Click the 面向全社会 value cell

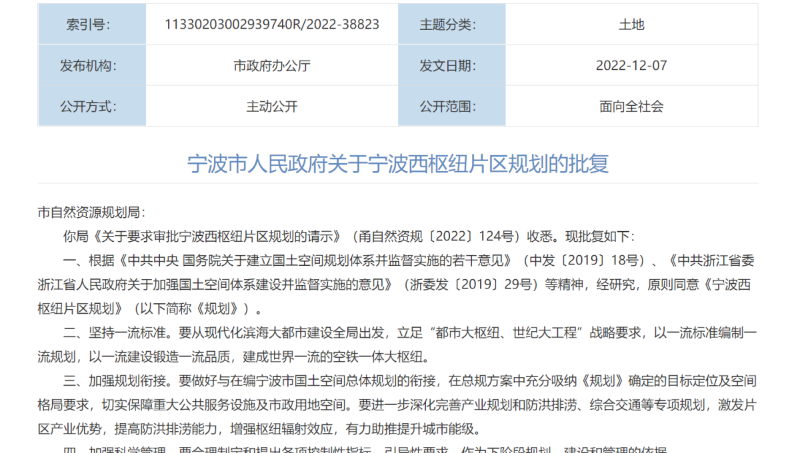pyautogui.click(x=631, y=106)
